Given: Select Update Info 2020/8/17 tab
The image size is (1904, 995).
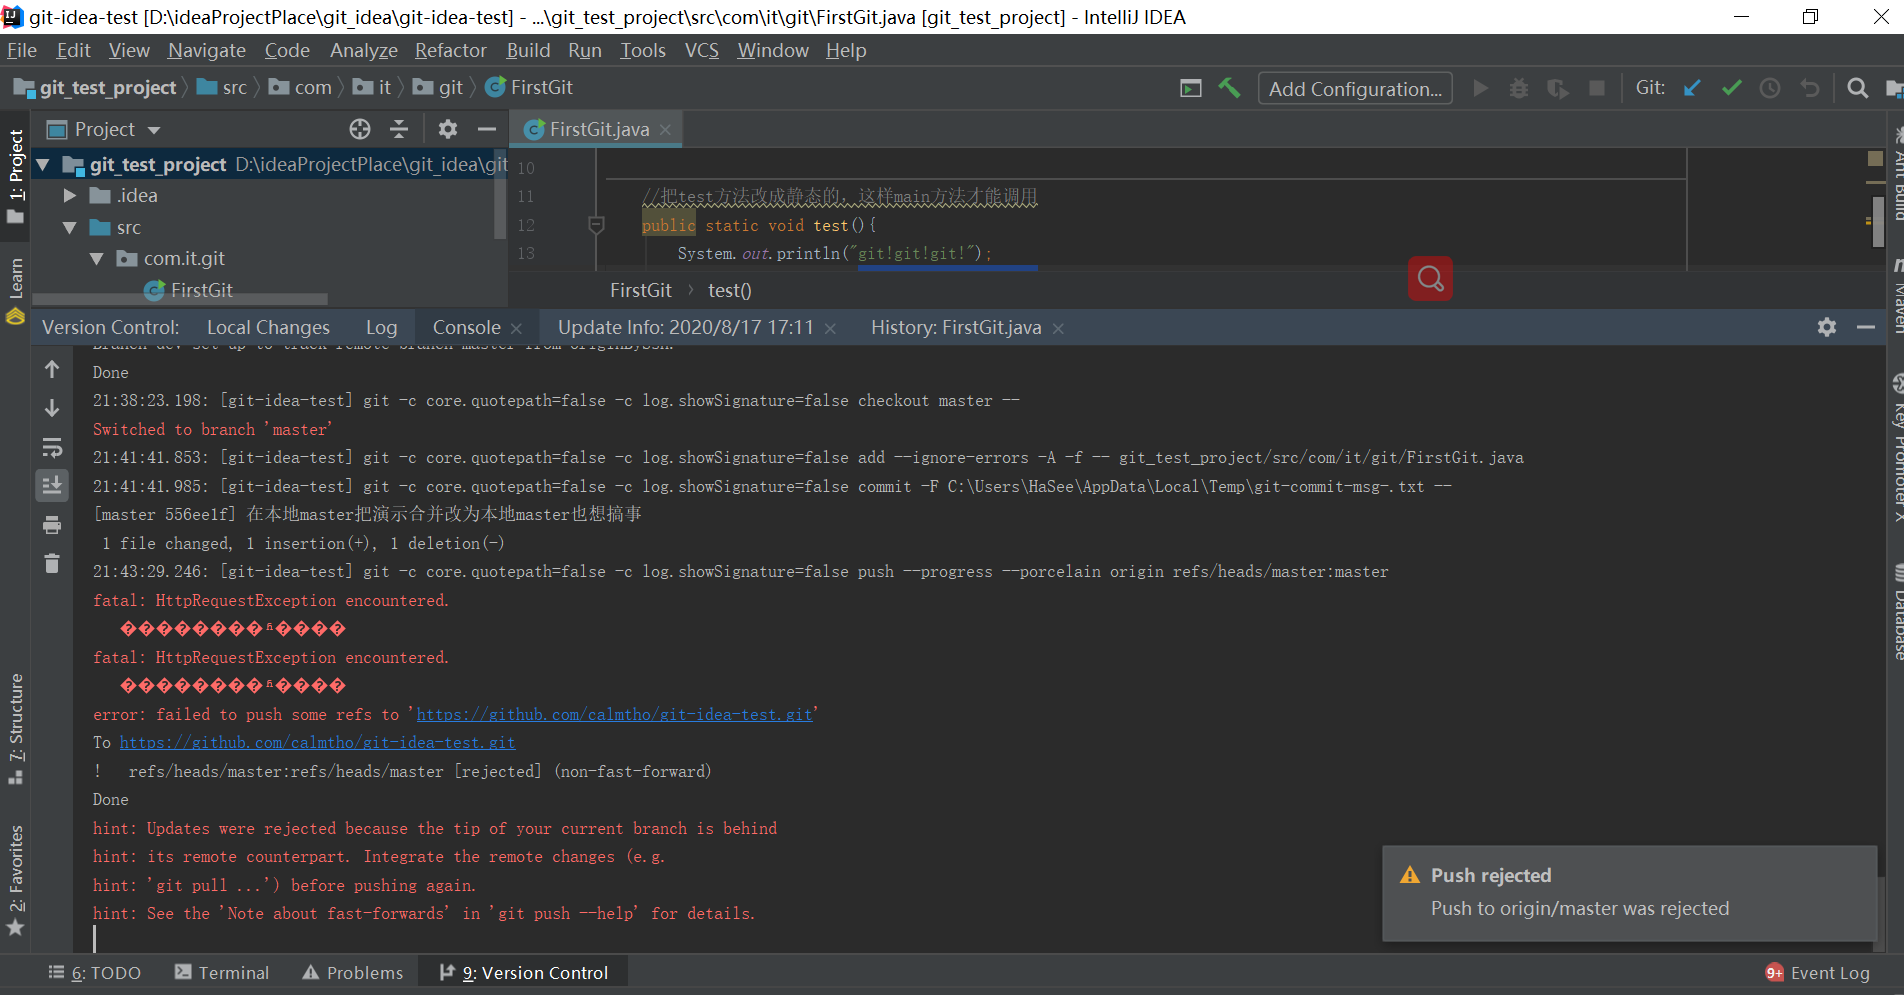Looking at the screenshot, I should click(x=686, y=327).
